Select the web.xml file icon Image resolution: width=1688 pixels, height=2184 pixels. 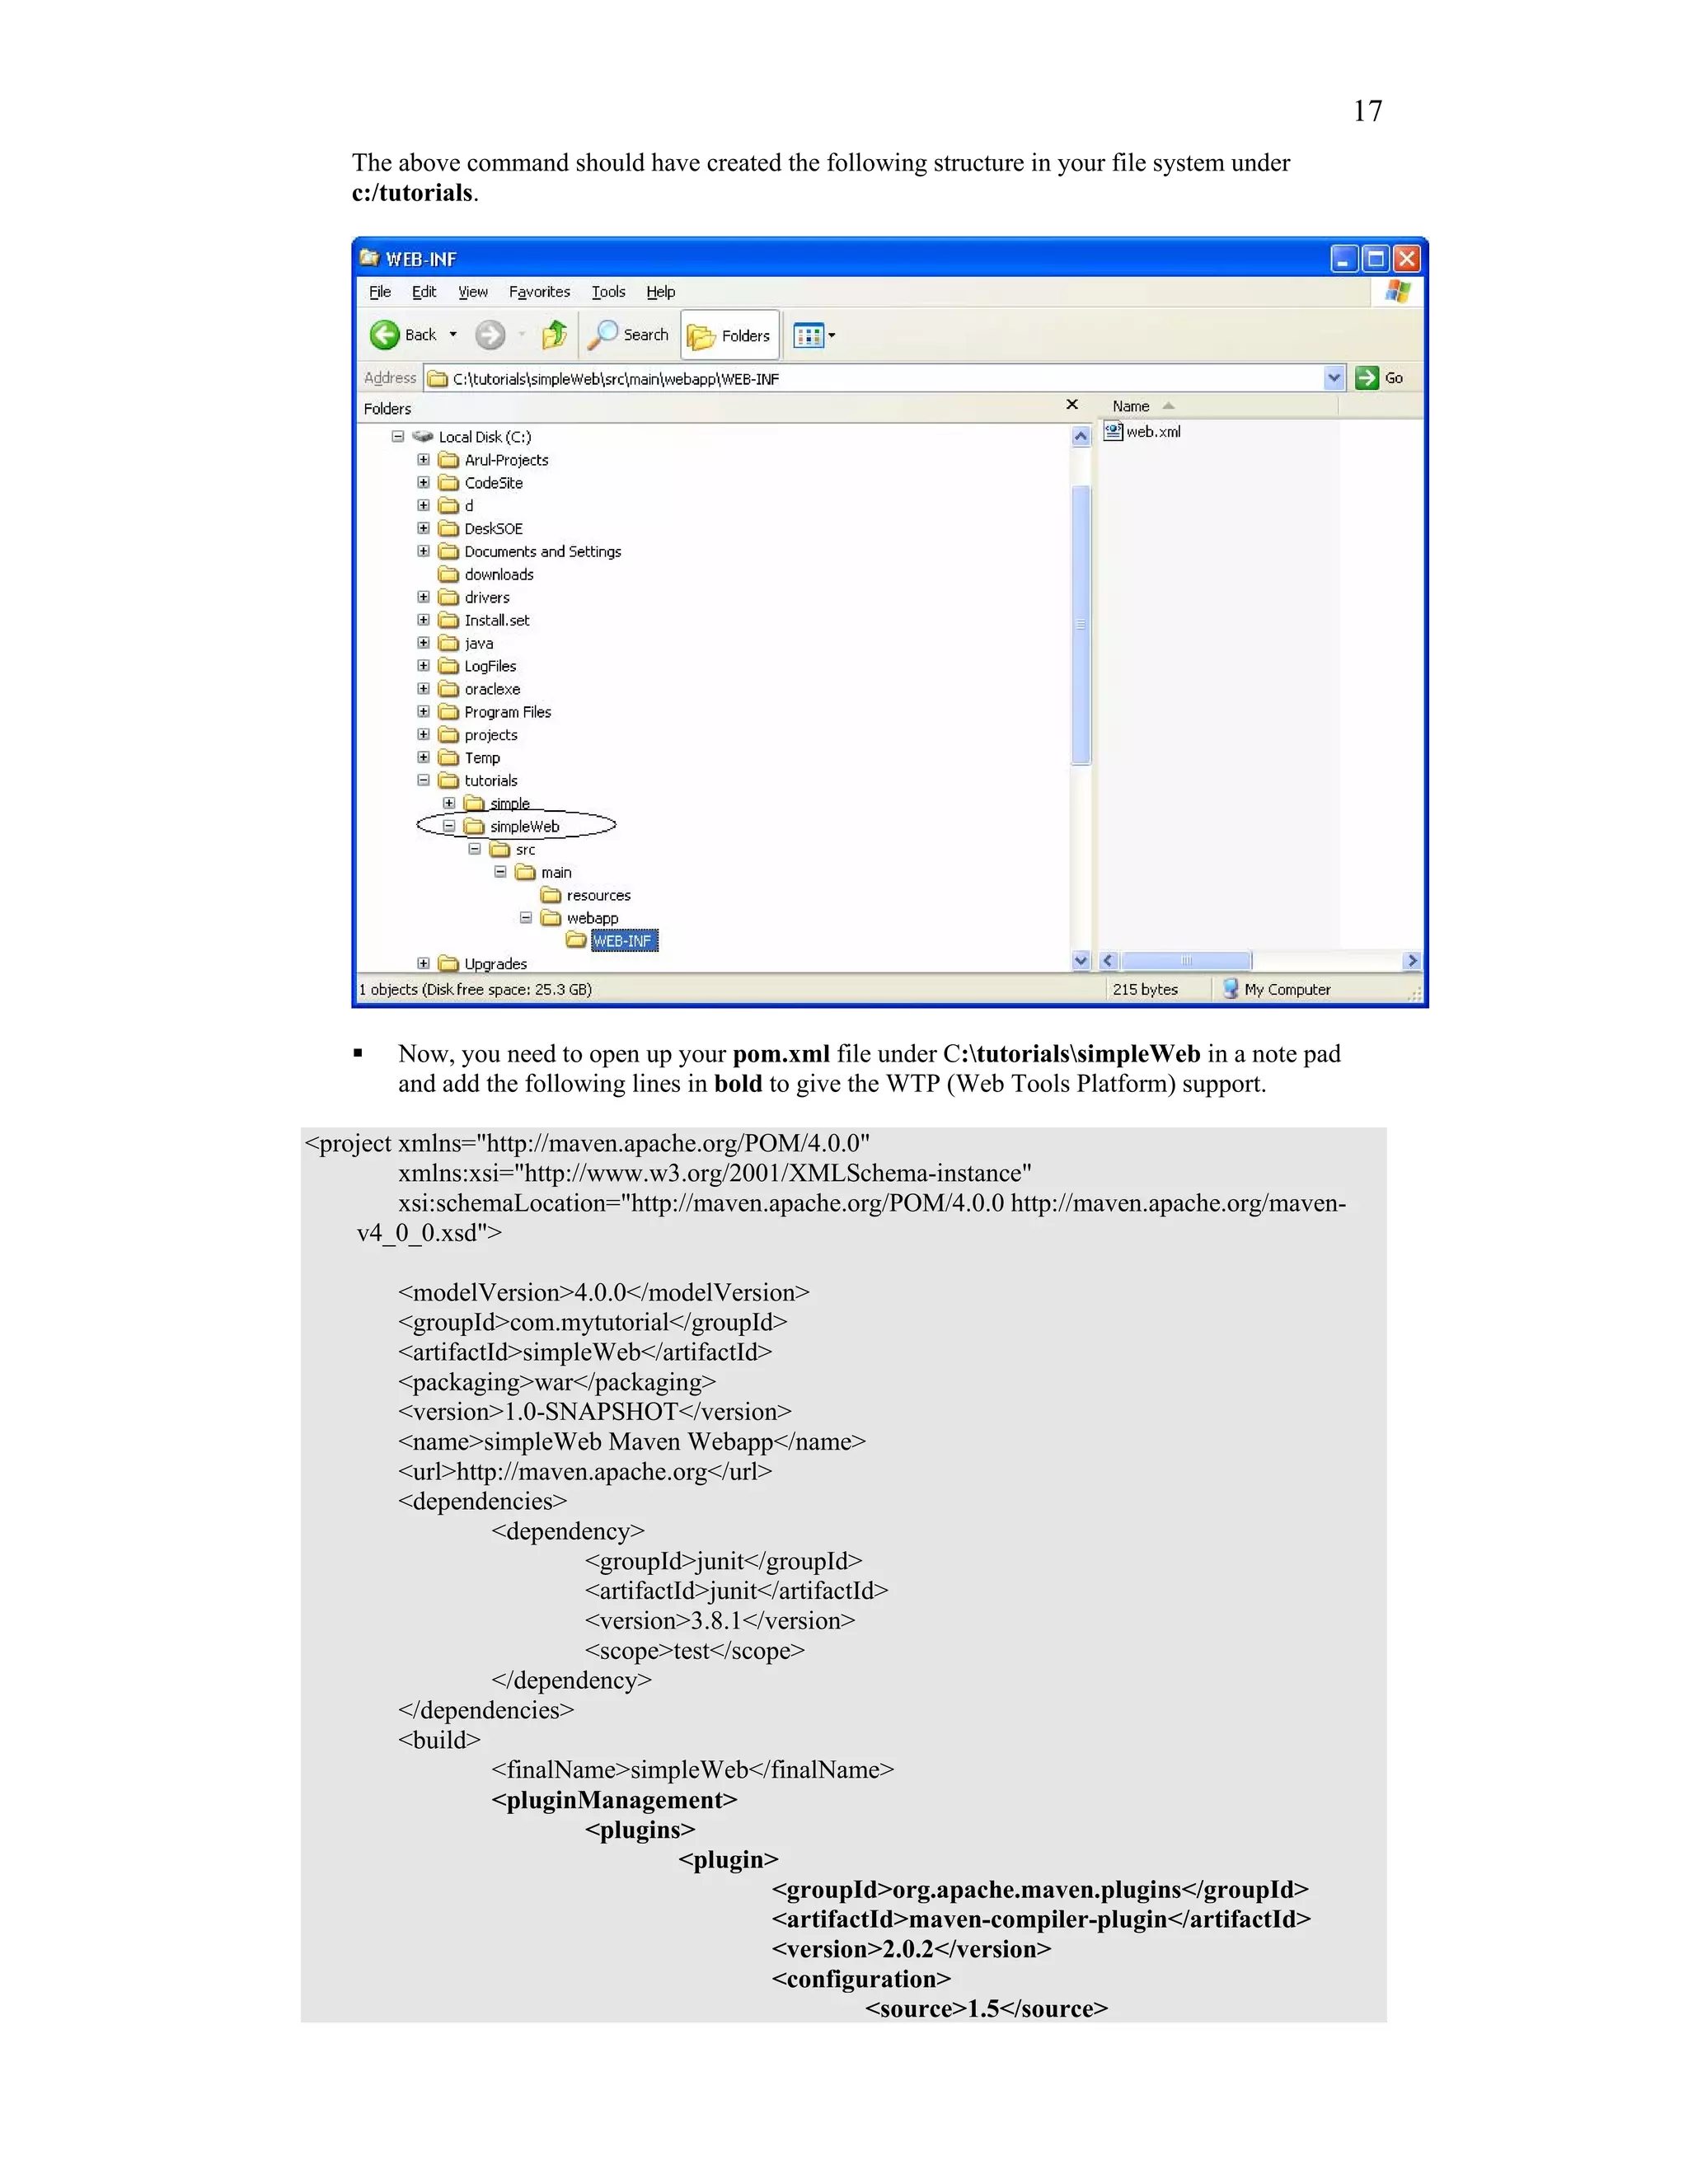(x=1113, y=431)
